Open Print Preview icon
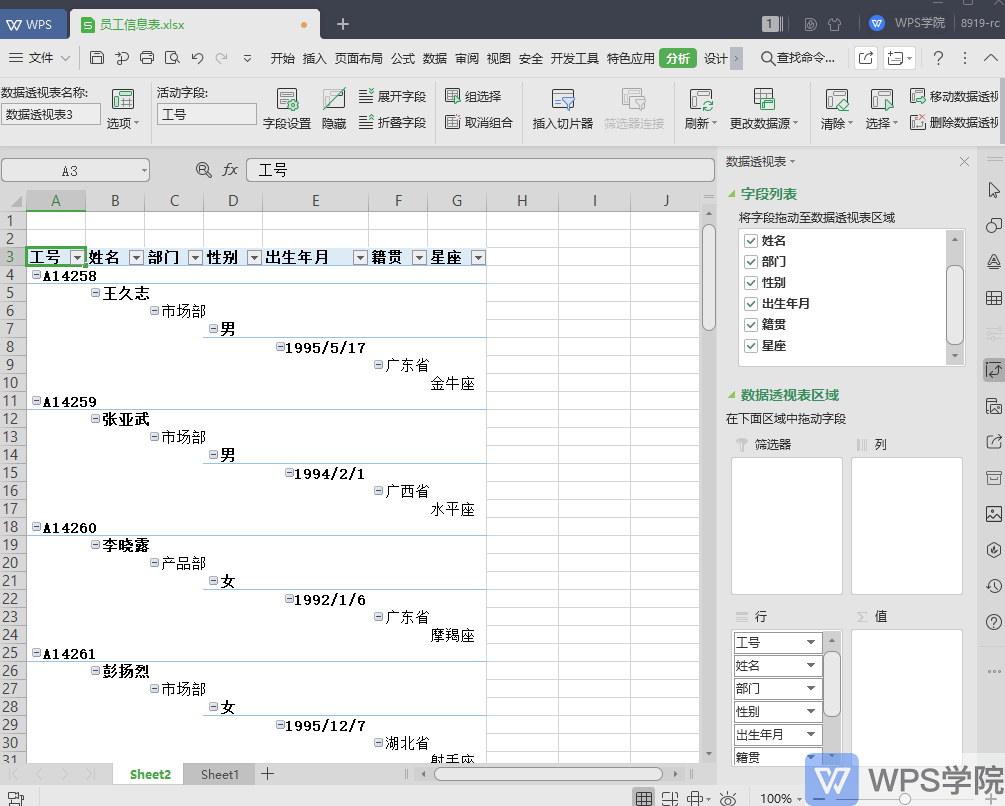 click(x=172, y=58)
